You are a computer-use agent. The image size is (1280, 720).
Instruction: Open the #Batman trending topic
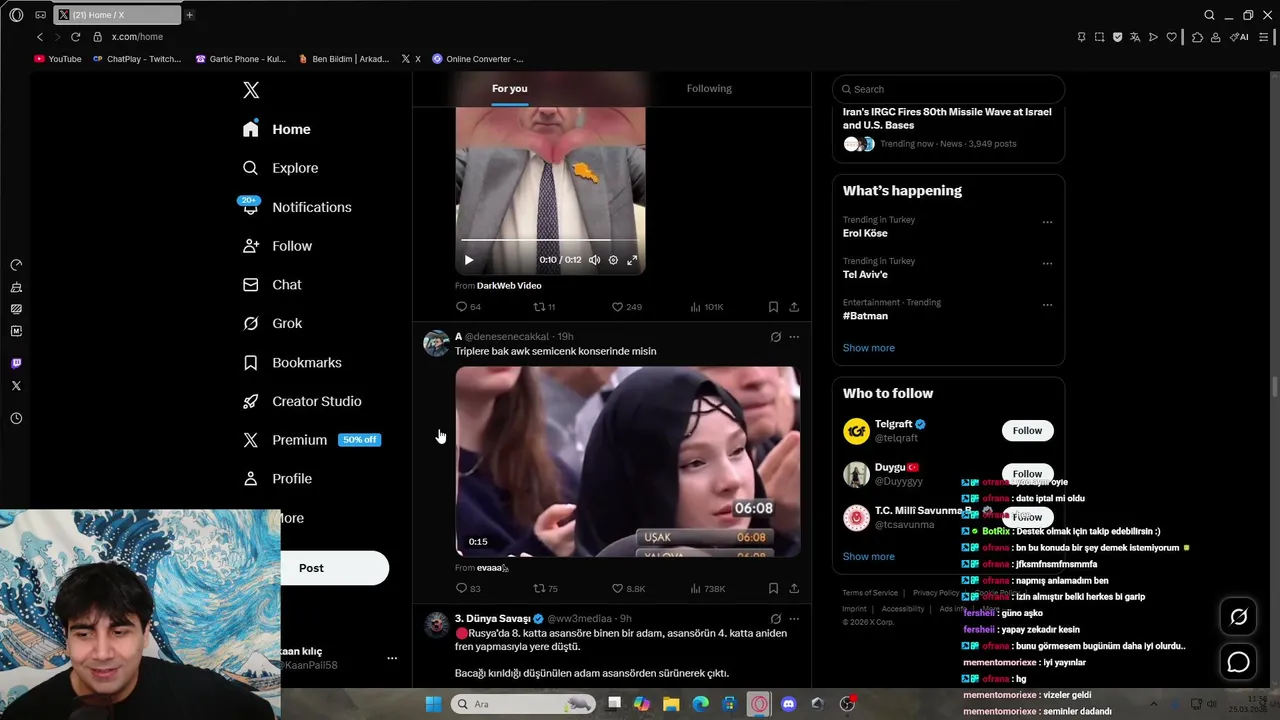865,316
